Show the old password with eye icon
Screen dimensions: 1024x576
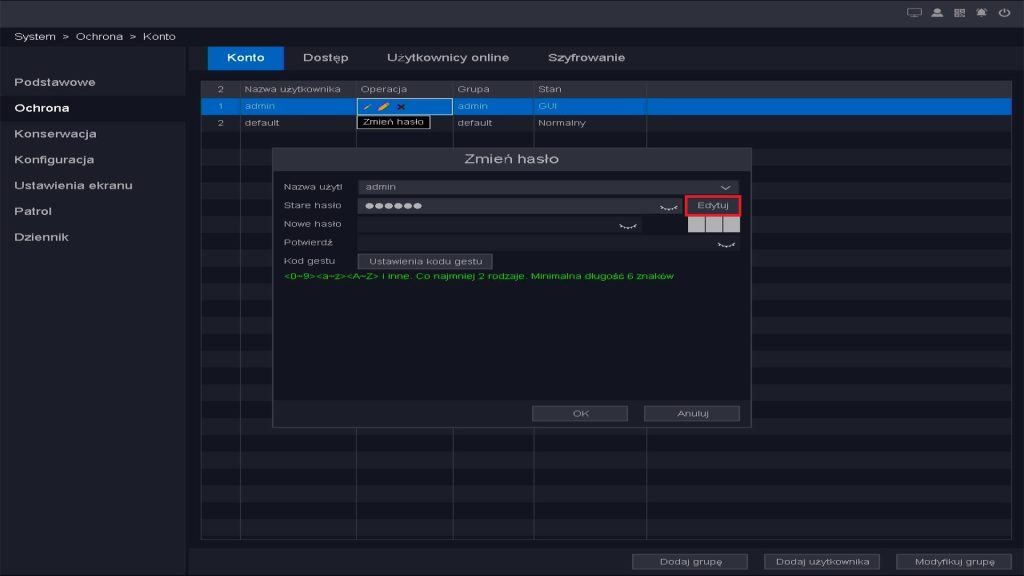pyautogui.click(x=668, y=207)
